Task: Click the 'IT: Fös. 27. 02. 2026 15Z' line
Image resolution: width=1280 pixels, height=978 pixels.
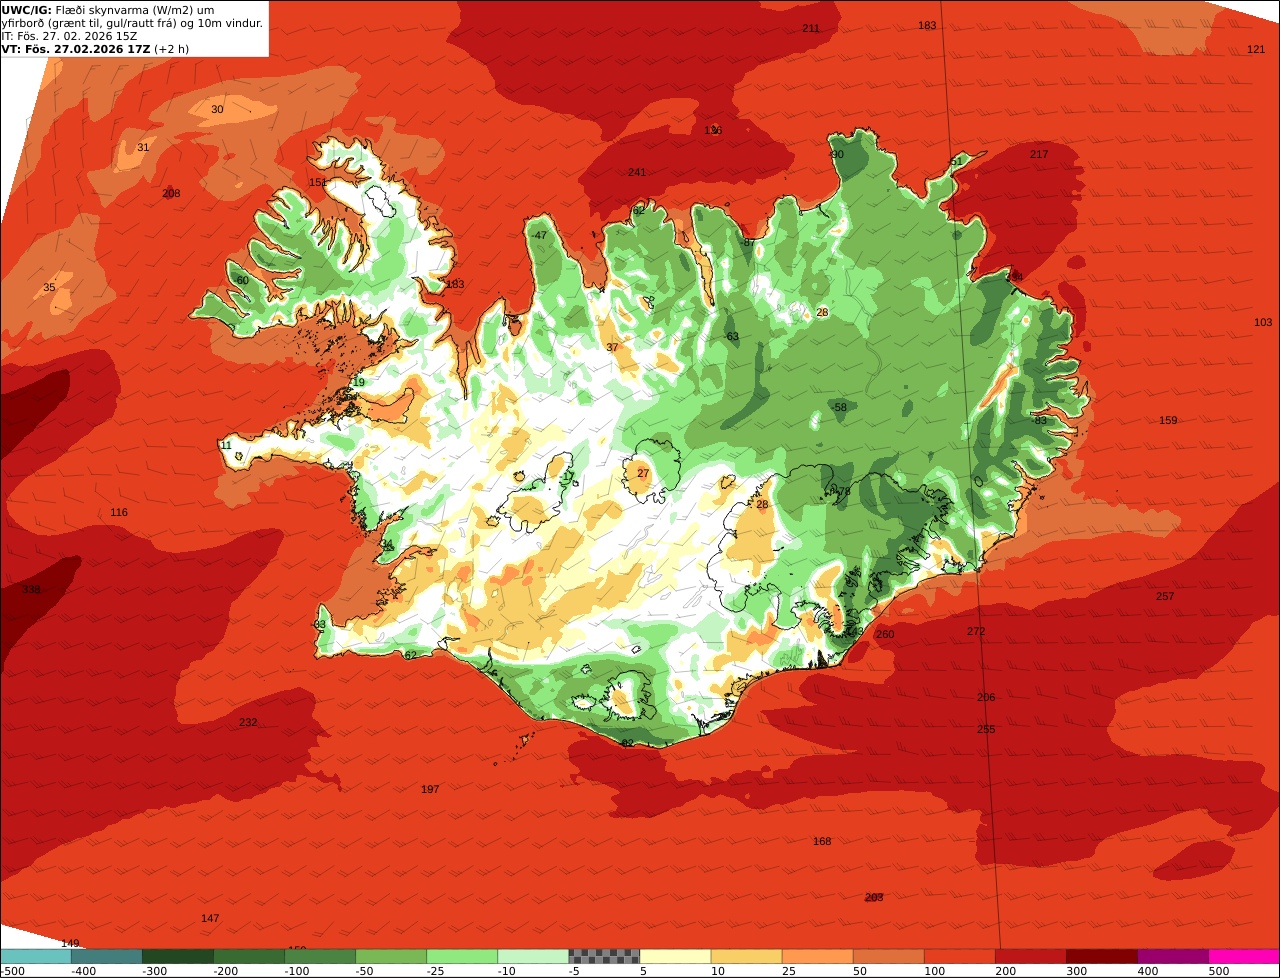Action: click(x=70, y=36)
